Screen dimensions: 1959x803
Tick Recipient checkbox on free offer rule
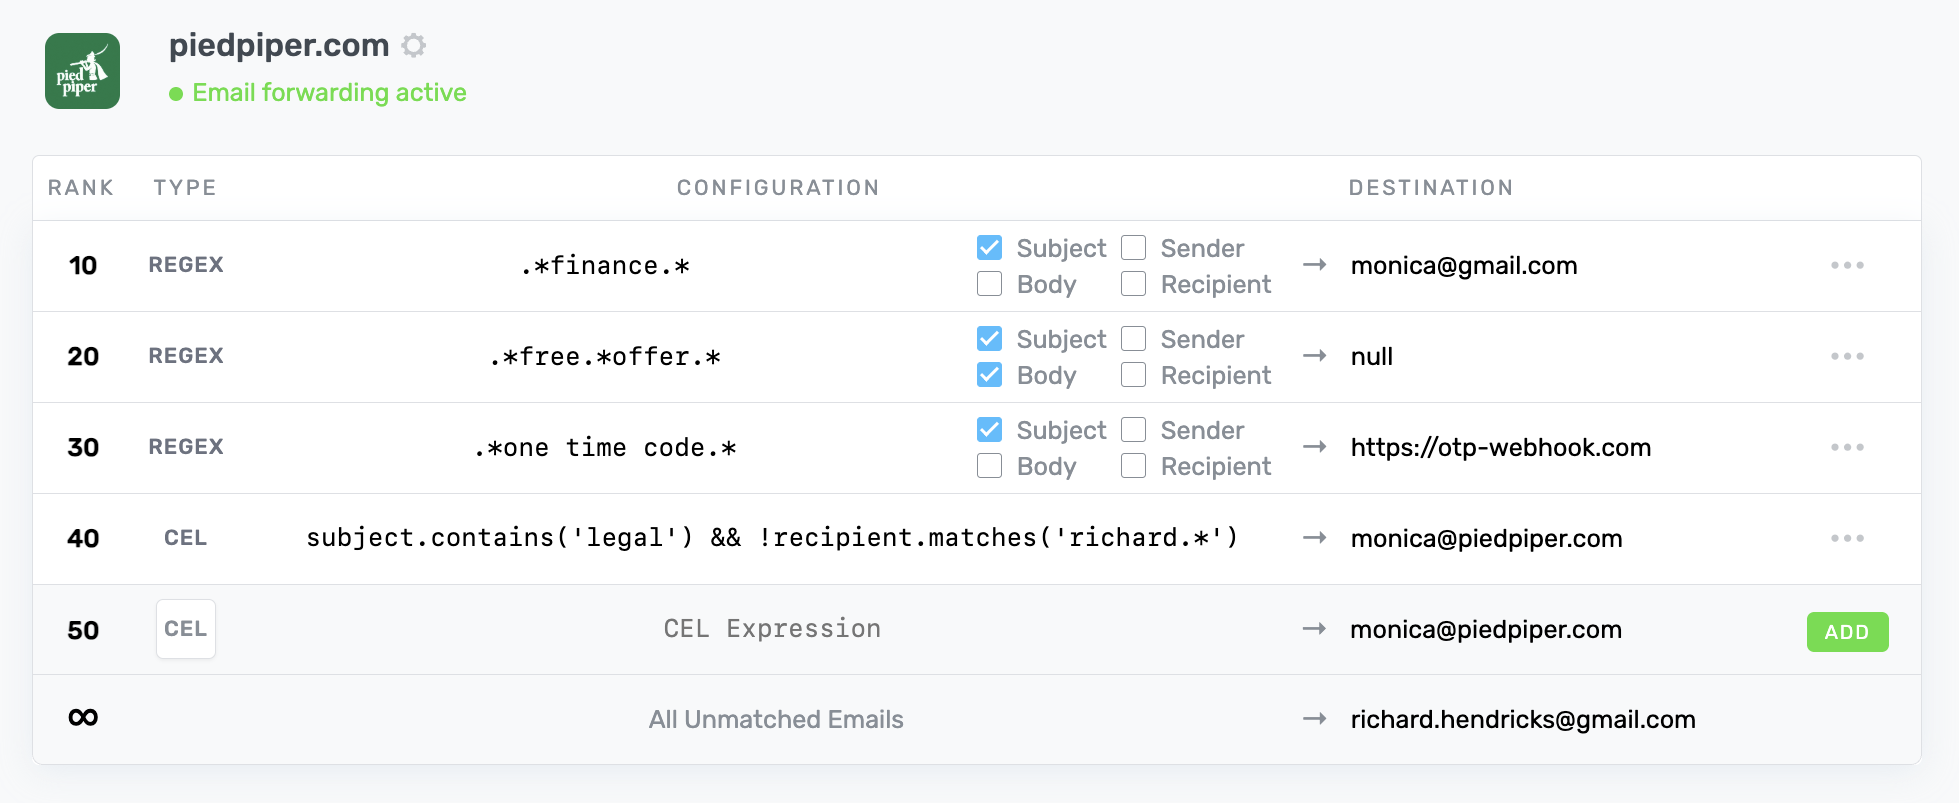pyautogui.click(x=1133, y=375)
